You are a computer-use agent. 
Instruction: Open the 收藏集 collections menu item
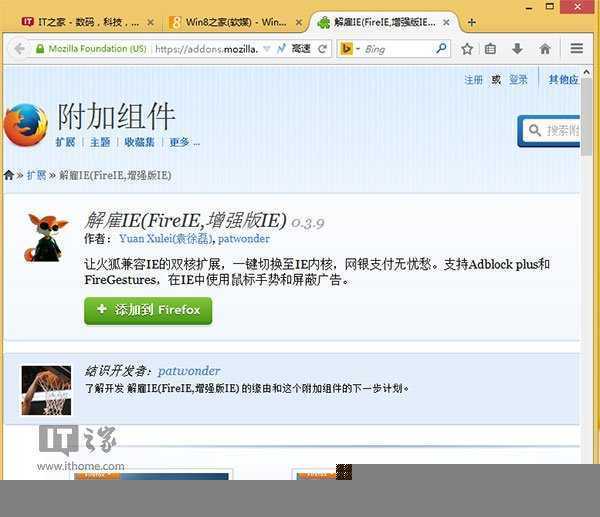click(x=139, y=142)
